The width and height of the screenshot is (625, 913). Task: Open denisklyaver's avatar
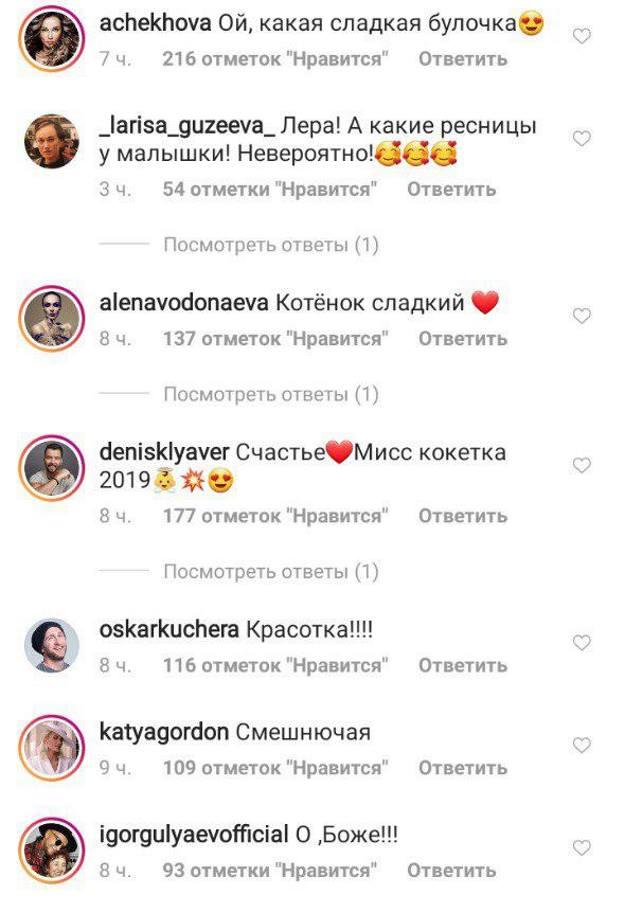52,468
